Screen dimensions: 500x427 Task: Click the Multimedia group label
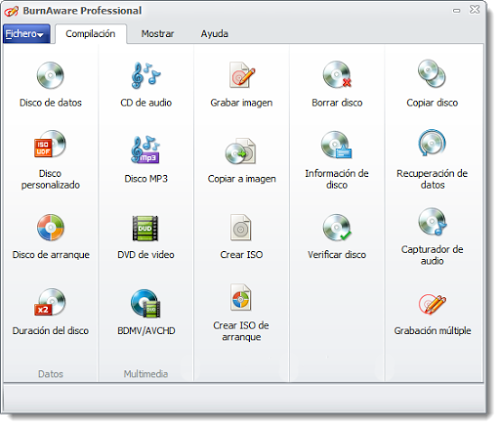pos(146,374)
